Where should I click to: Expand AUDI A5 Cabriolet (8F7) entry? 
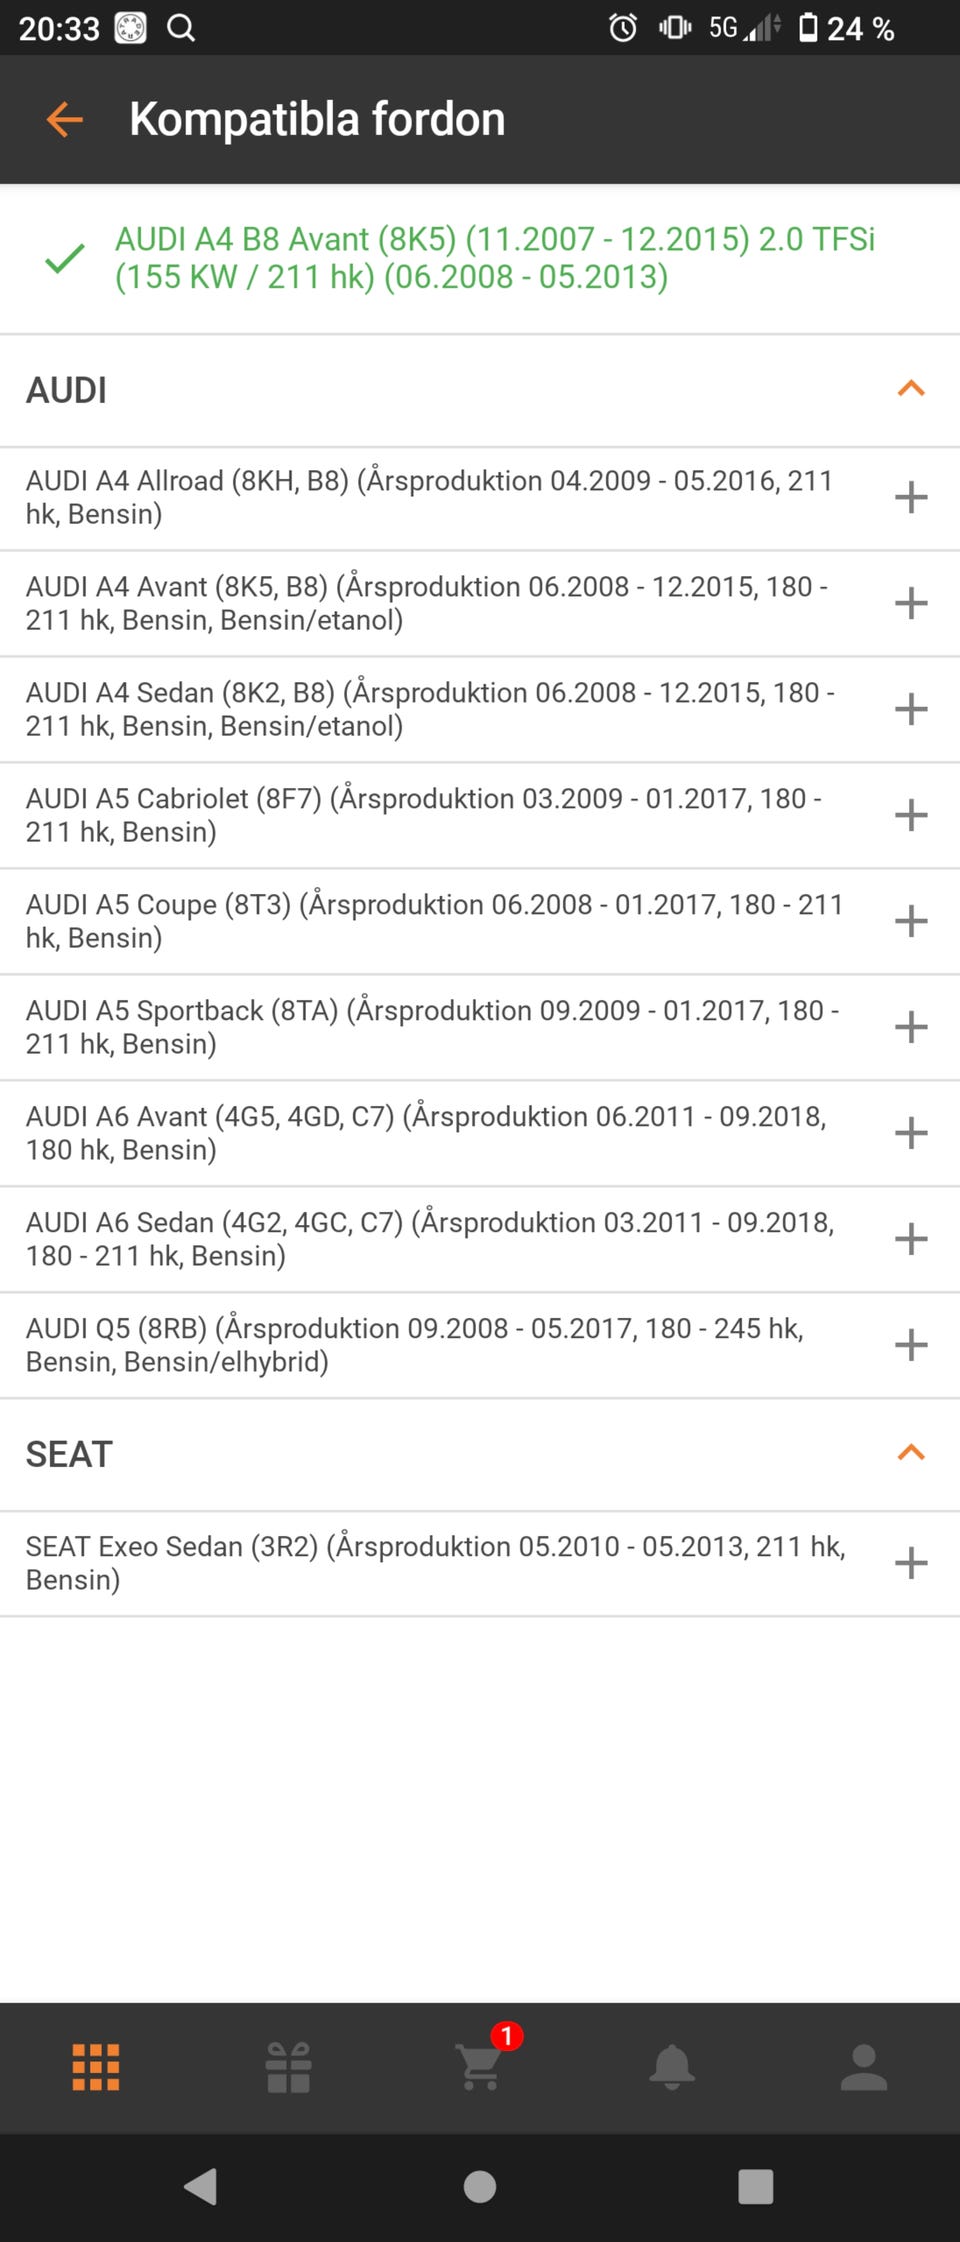point(910,815)
